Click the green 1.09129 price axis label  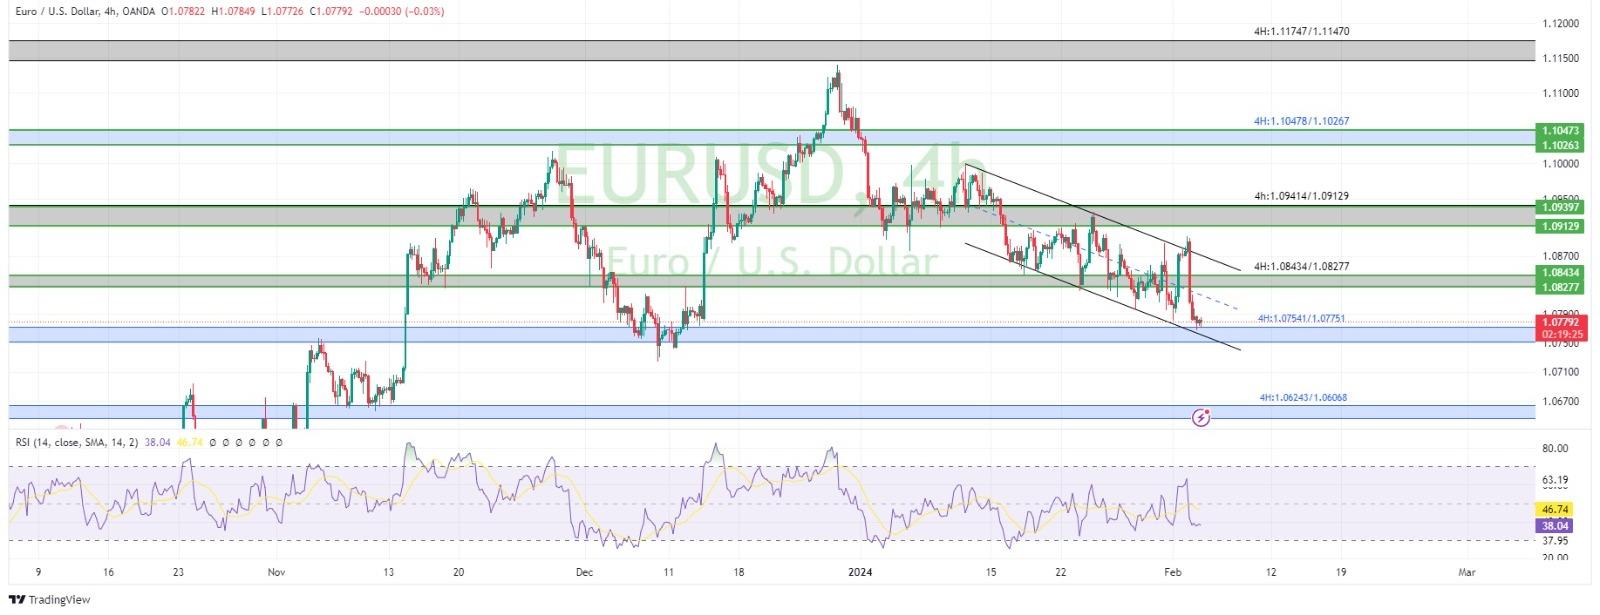pyautogui.click(x=1561, y=226)
